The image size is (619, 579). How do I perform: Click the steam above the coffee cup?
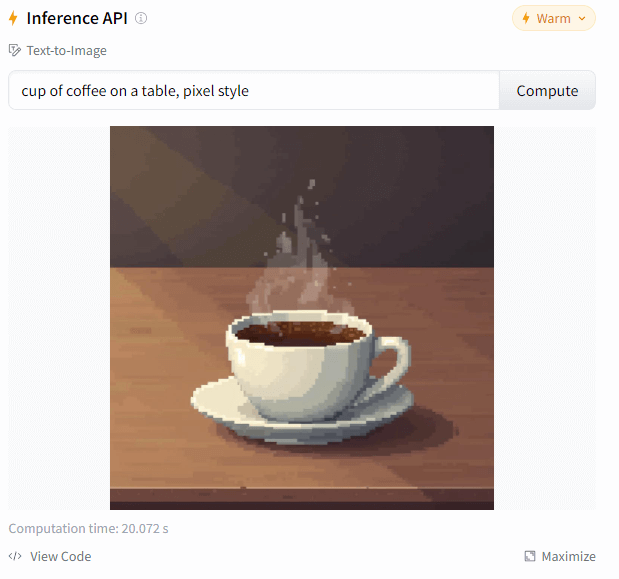click(300, 253)
